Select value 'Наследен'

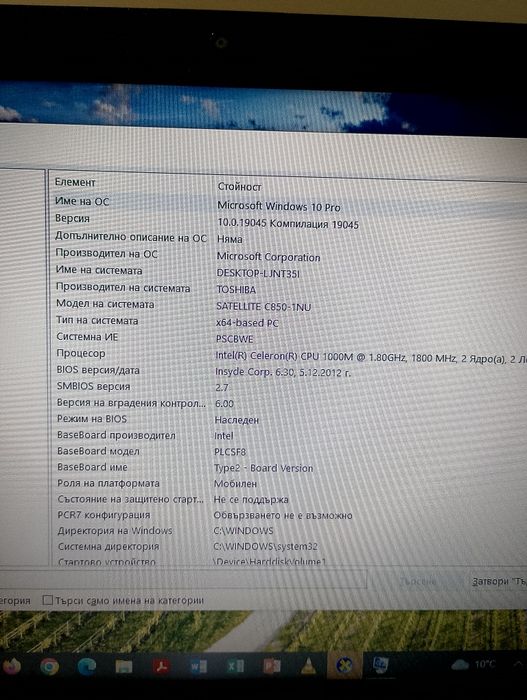click(237, 420)
